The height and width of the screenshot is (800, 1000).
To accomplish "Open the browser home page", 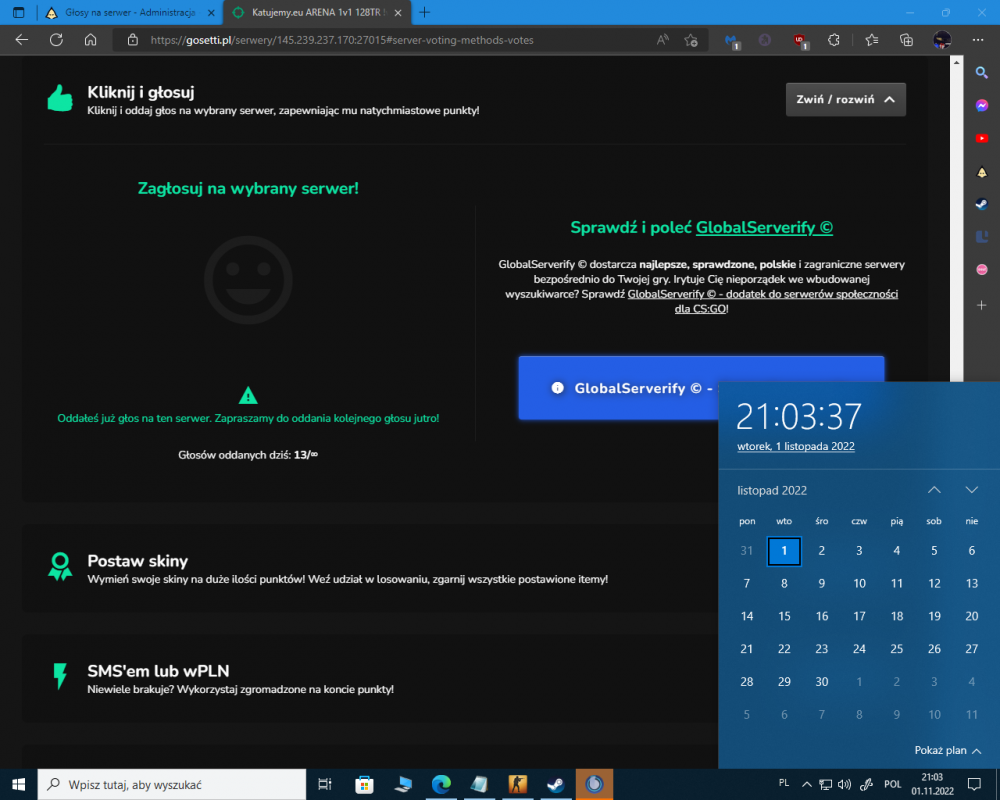I will (x=91, y=40).
